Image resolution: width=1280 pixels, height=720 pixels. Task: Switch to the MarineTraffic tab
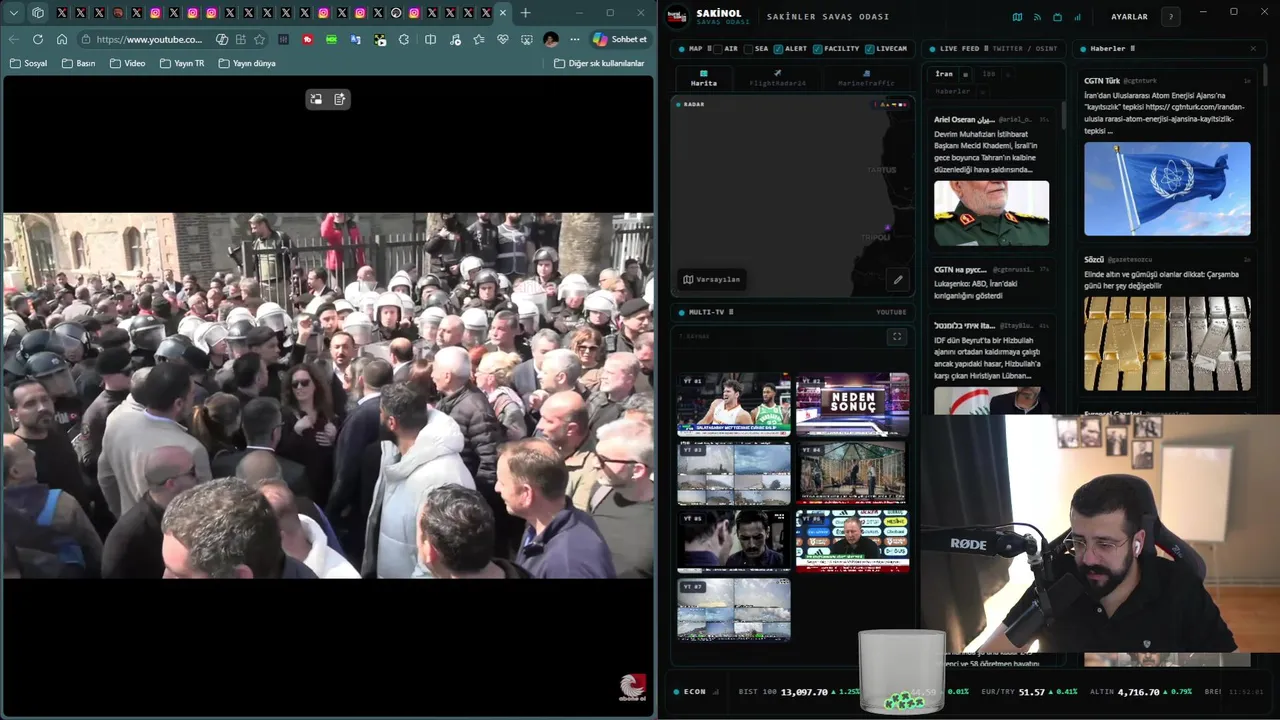866,79
